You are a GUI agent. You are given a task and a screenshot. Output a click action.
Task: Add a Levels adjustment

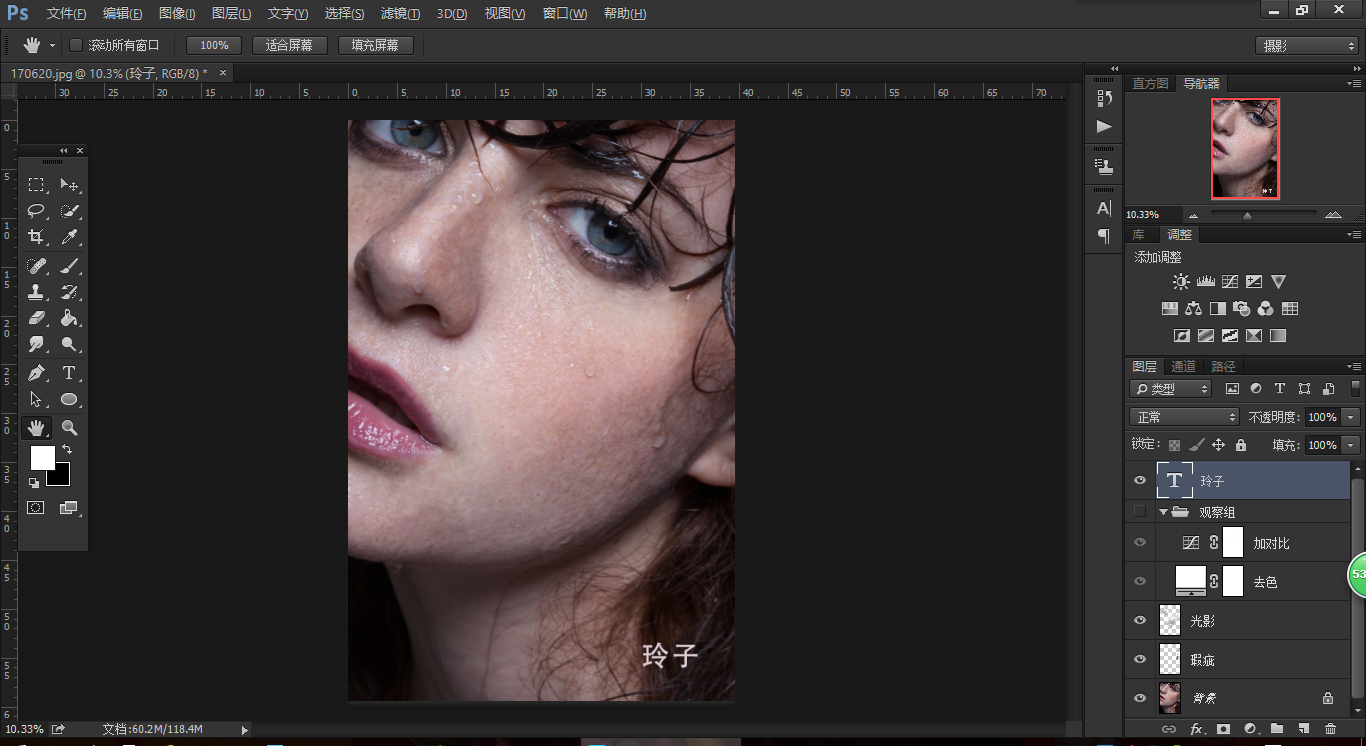click(1206, 282)
